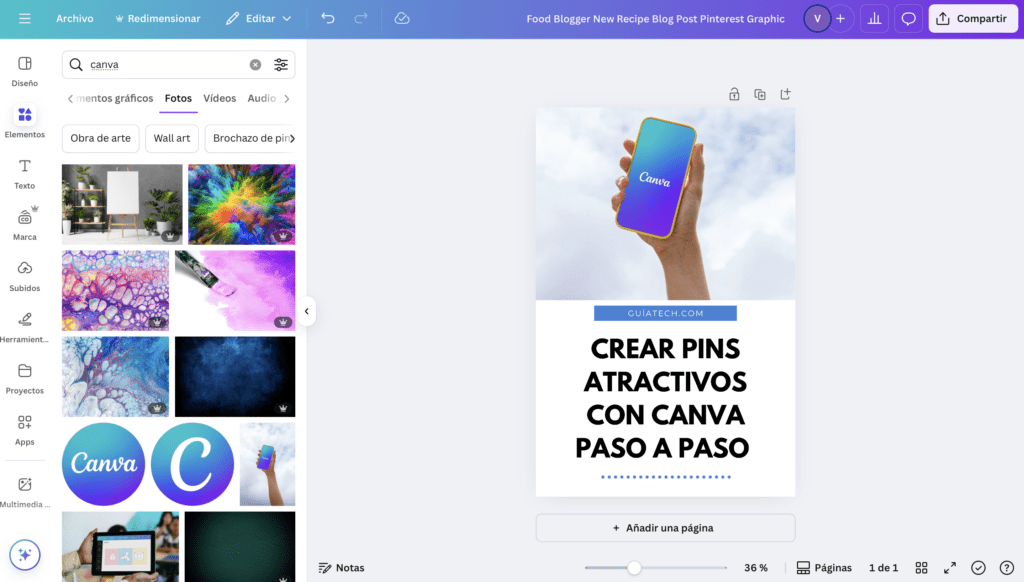Open the Notas panel
Viewport: 1024px width, 582px height.
(341, 568)
